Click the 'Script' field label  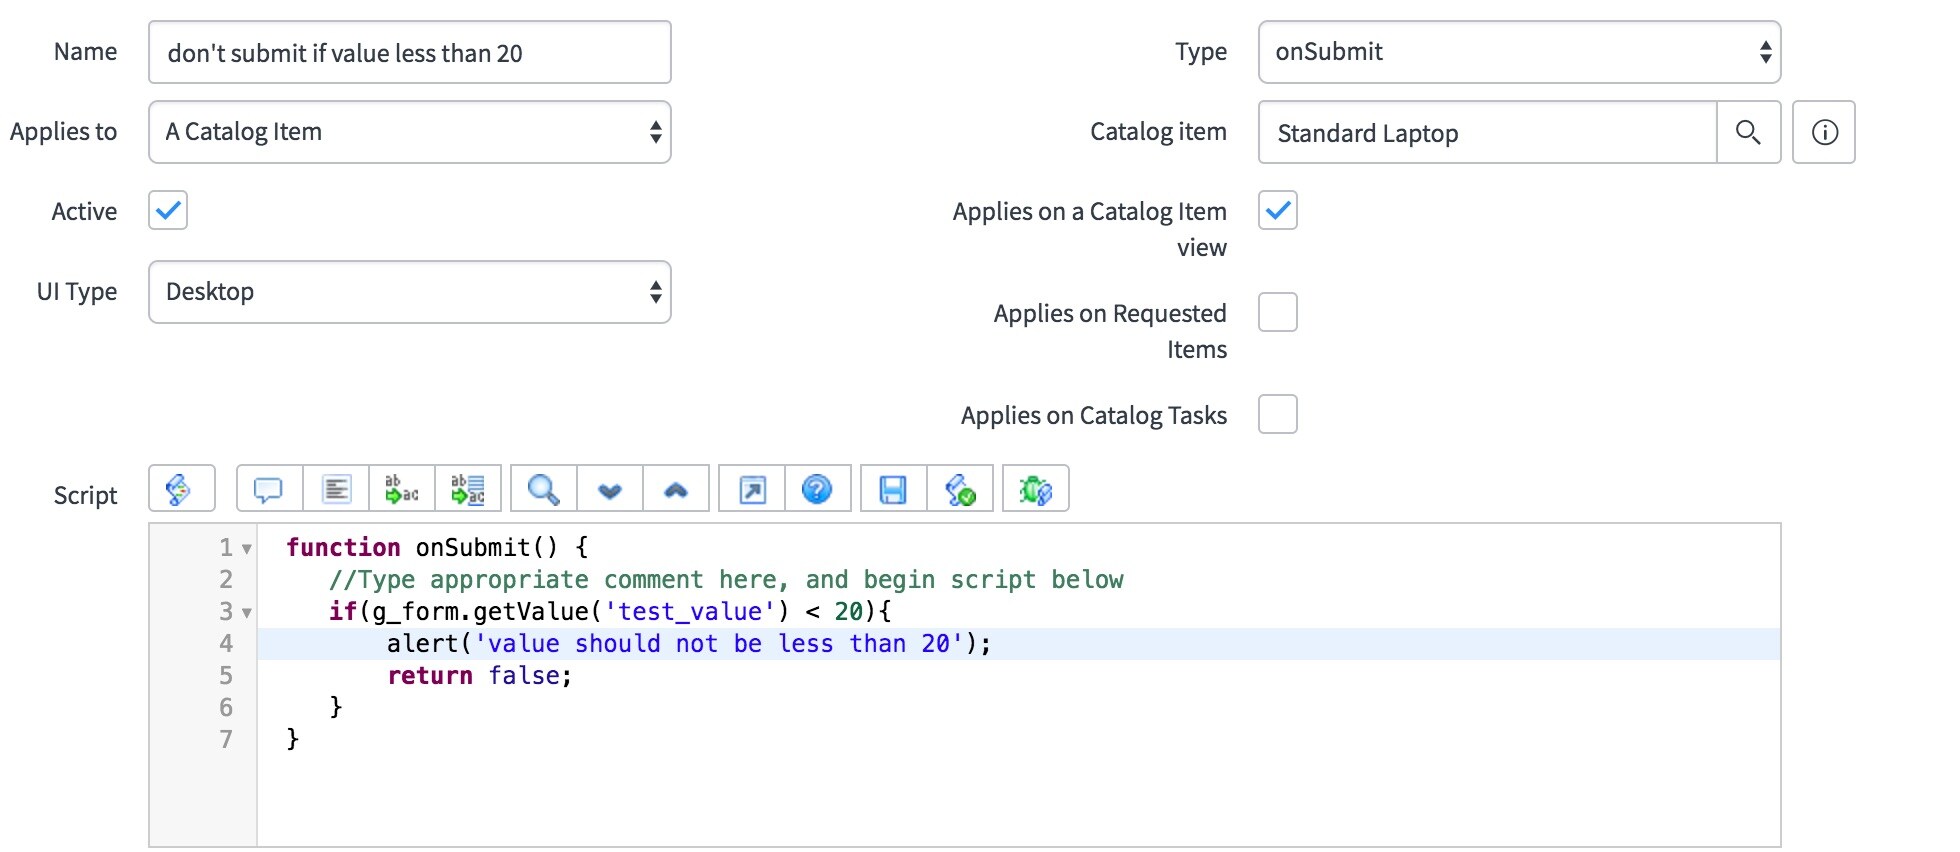click(x=85, y=495)
